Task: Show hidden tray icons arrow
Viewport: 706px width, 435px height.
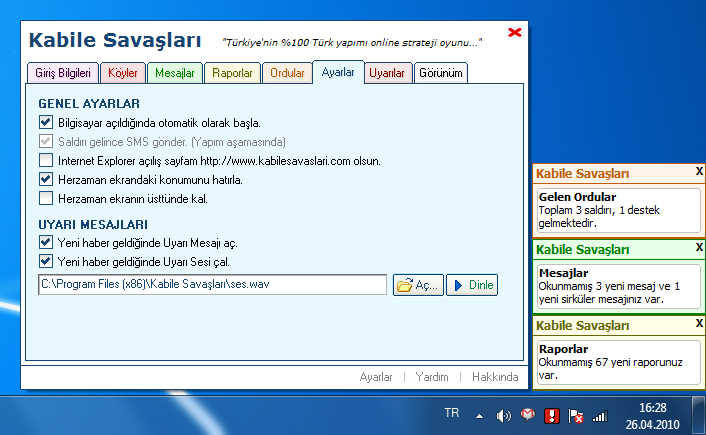Action: click(479, 415)
